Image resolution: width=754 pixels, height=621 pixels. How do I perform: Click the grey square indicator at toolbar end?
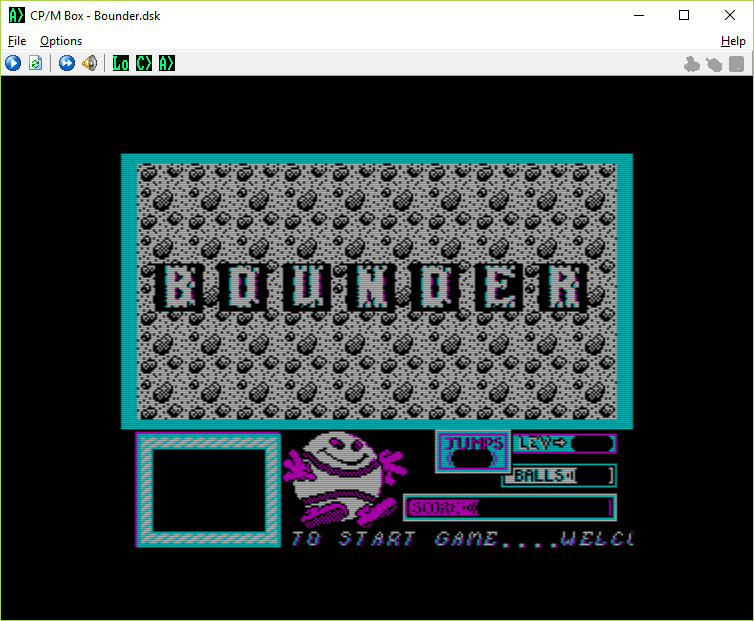point(736,64)
